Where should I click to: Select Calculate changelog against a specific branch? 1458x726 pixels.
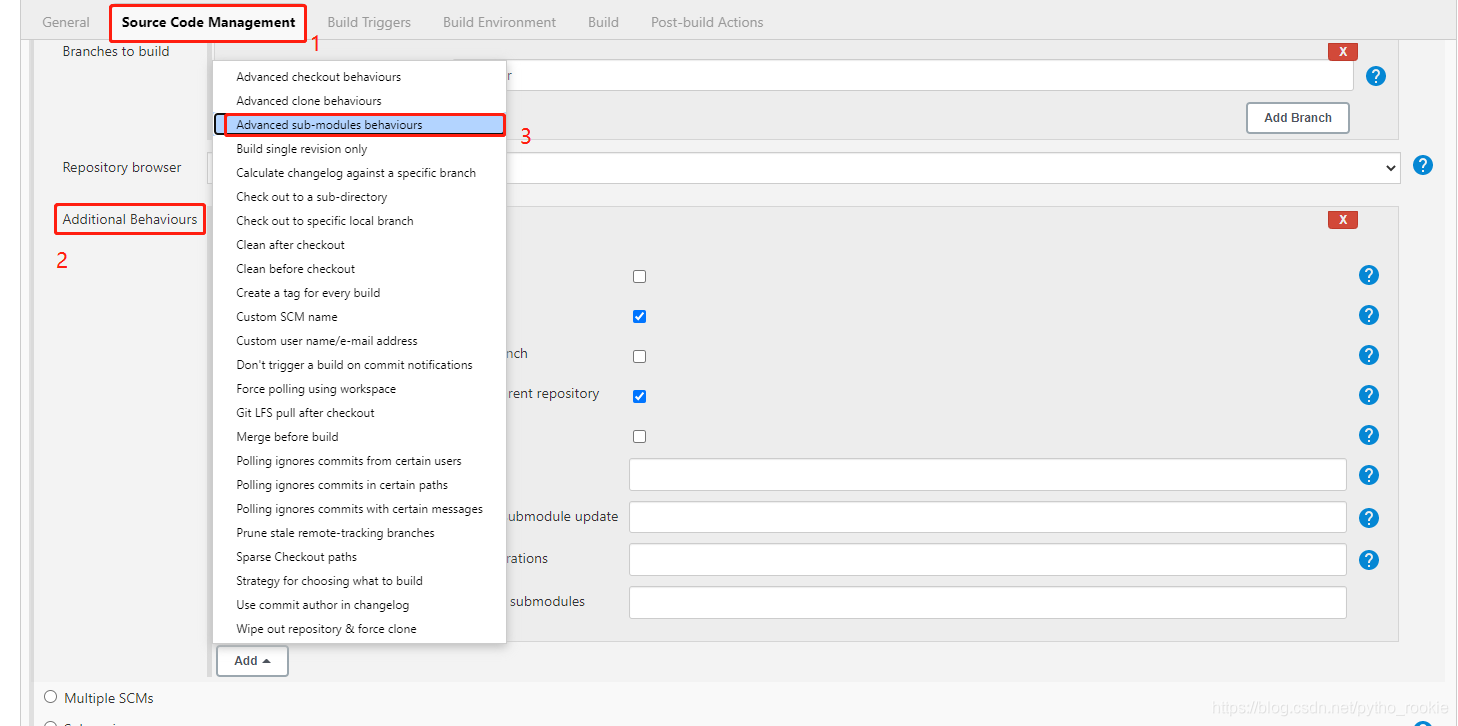pos(359,173)
